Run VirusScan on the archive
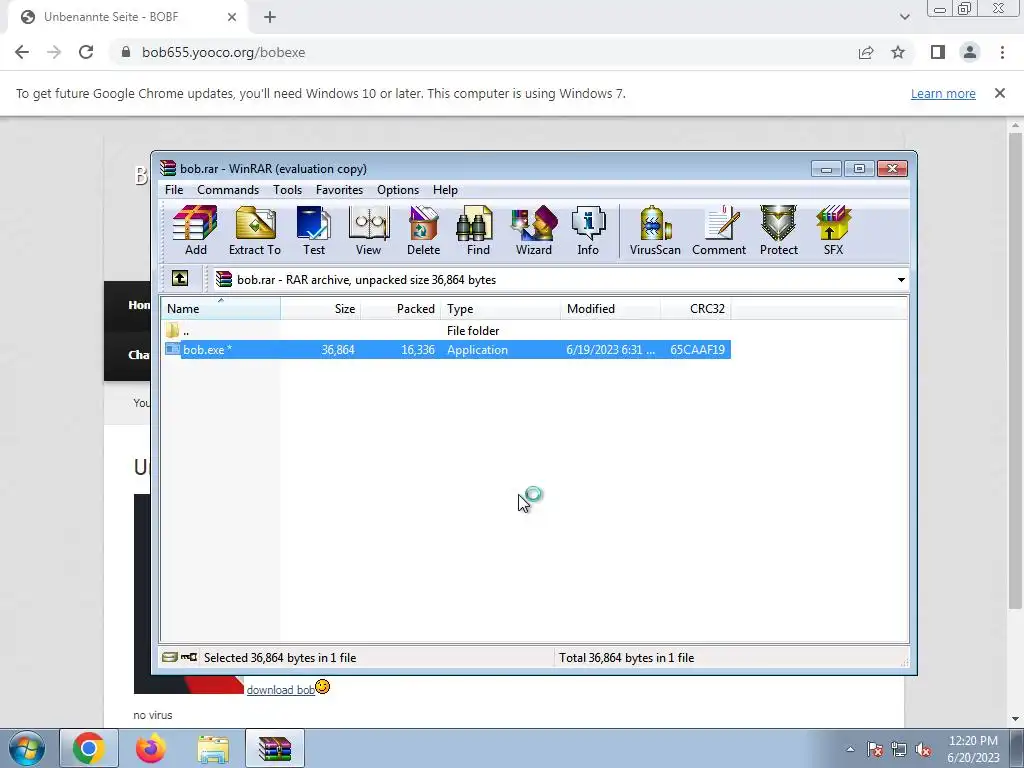Screen dimensions: 1024x768 click(655, 231)
